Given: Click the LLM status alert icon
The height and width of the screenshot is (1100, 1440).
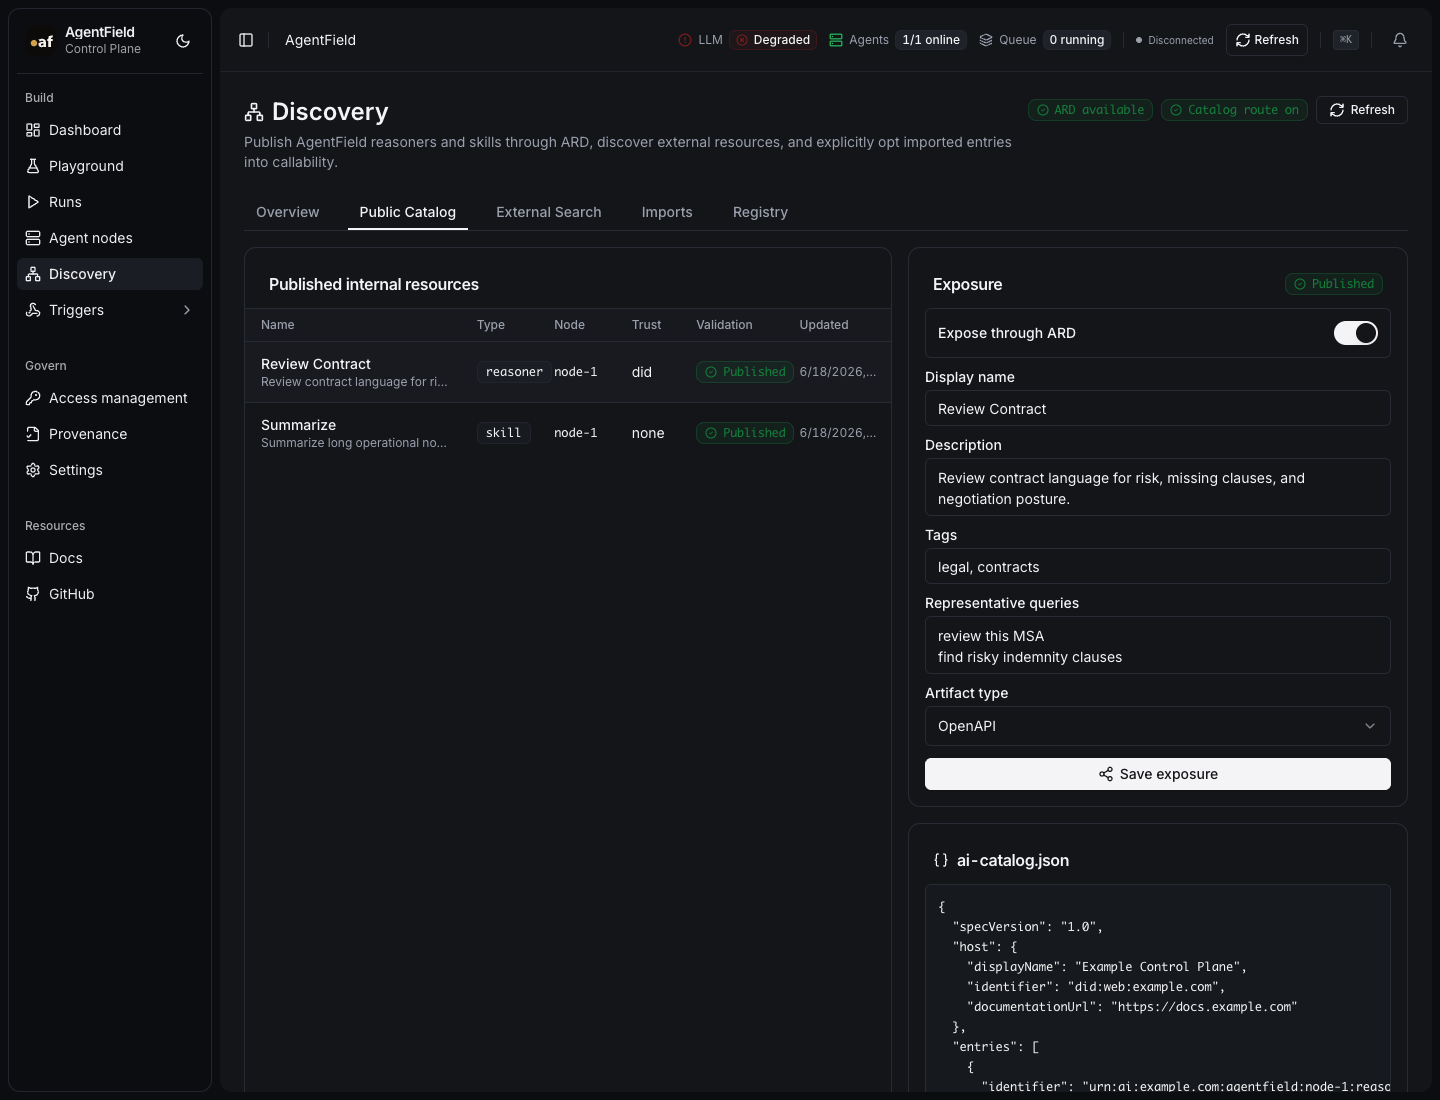Looking at the screenshot, I should pyautogui.click(x=685, y=40).
